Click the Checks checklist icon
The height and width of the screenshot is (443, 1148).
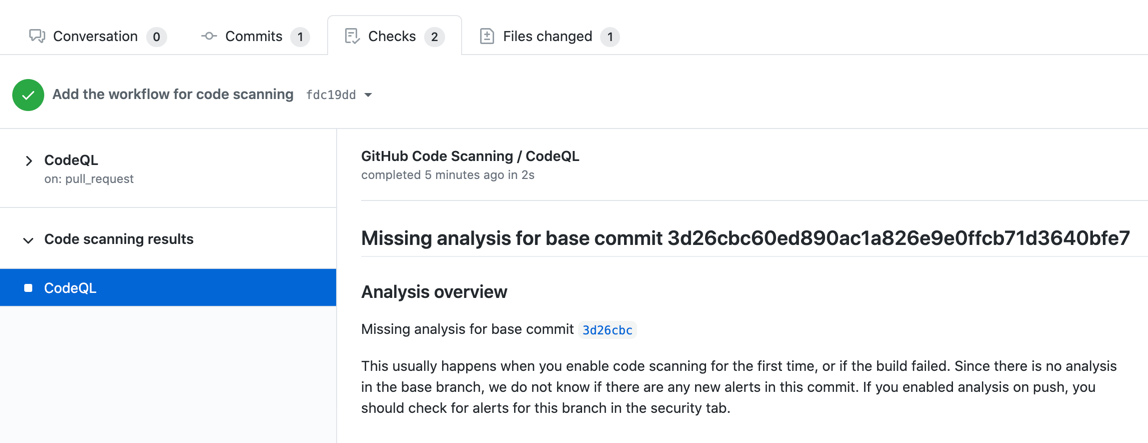[x=352, y=36]
